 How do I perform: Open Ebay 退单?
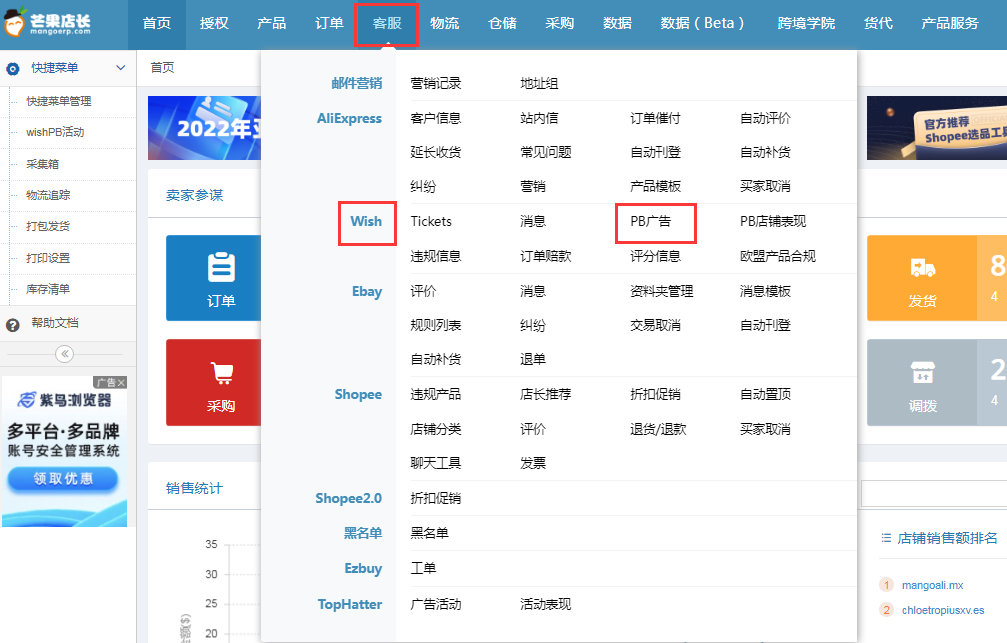tap(532, 359)
